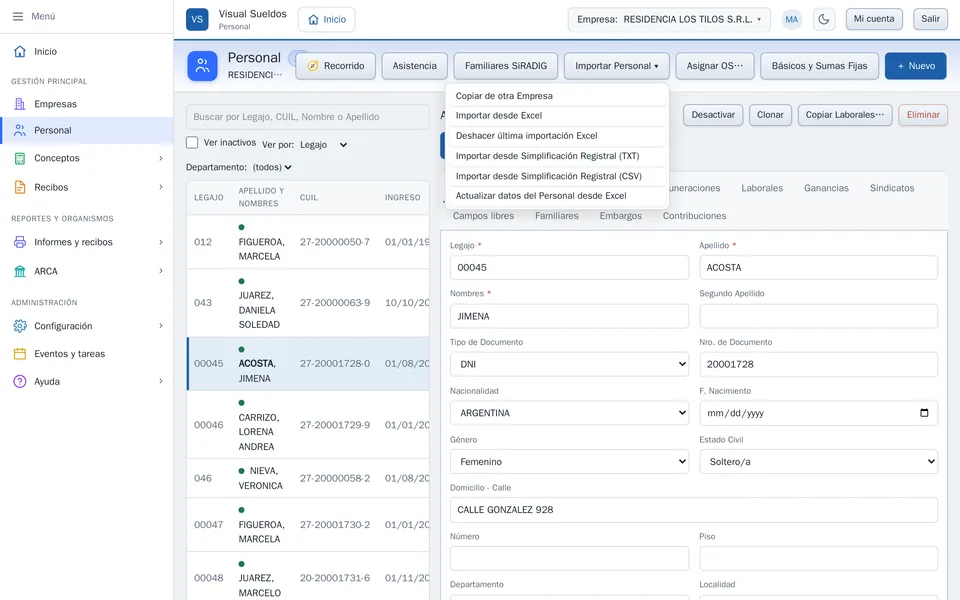Click the Informes y recibos printer icon
The width and height of the screenshot is (960, 600).
(20, 242)
